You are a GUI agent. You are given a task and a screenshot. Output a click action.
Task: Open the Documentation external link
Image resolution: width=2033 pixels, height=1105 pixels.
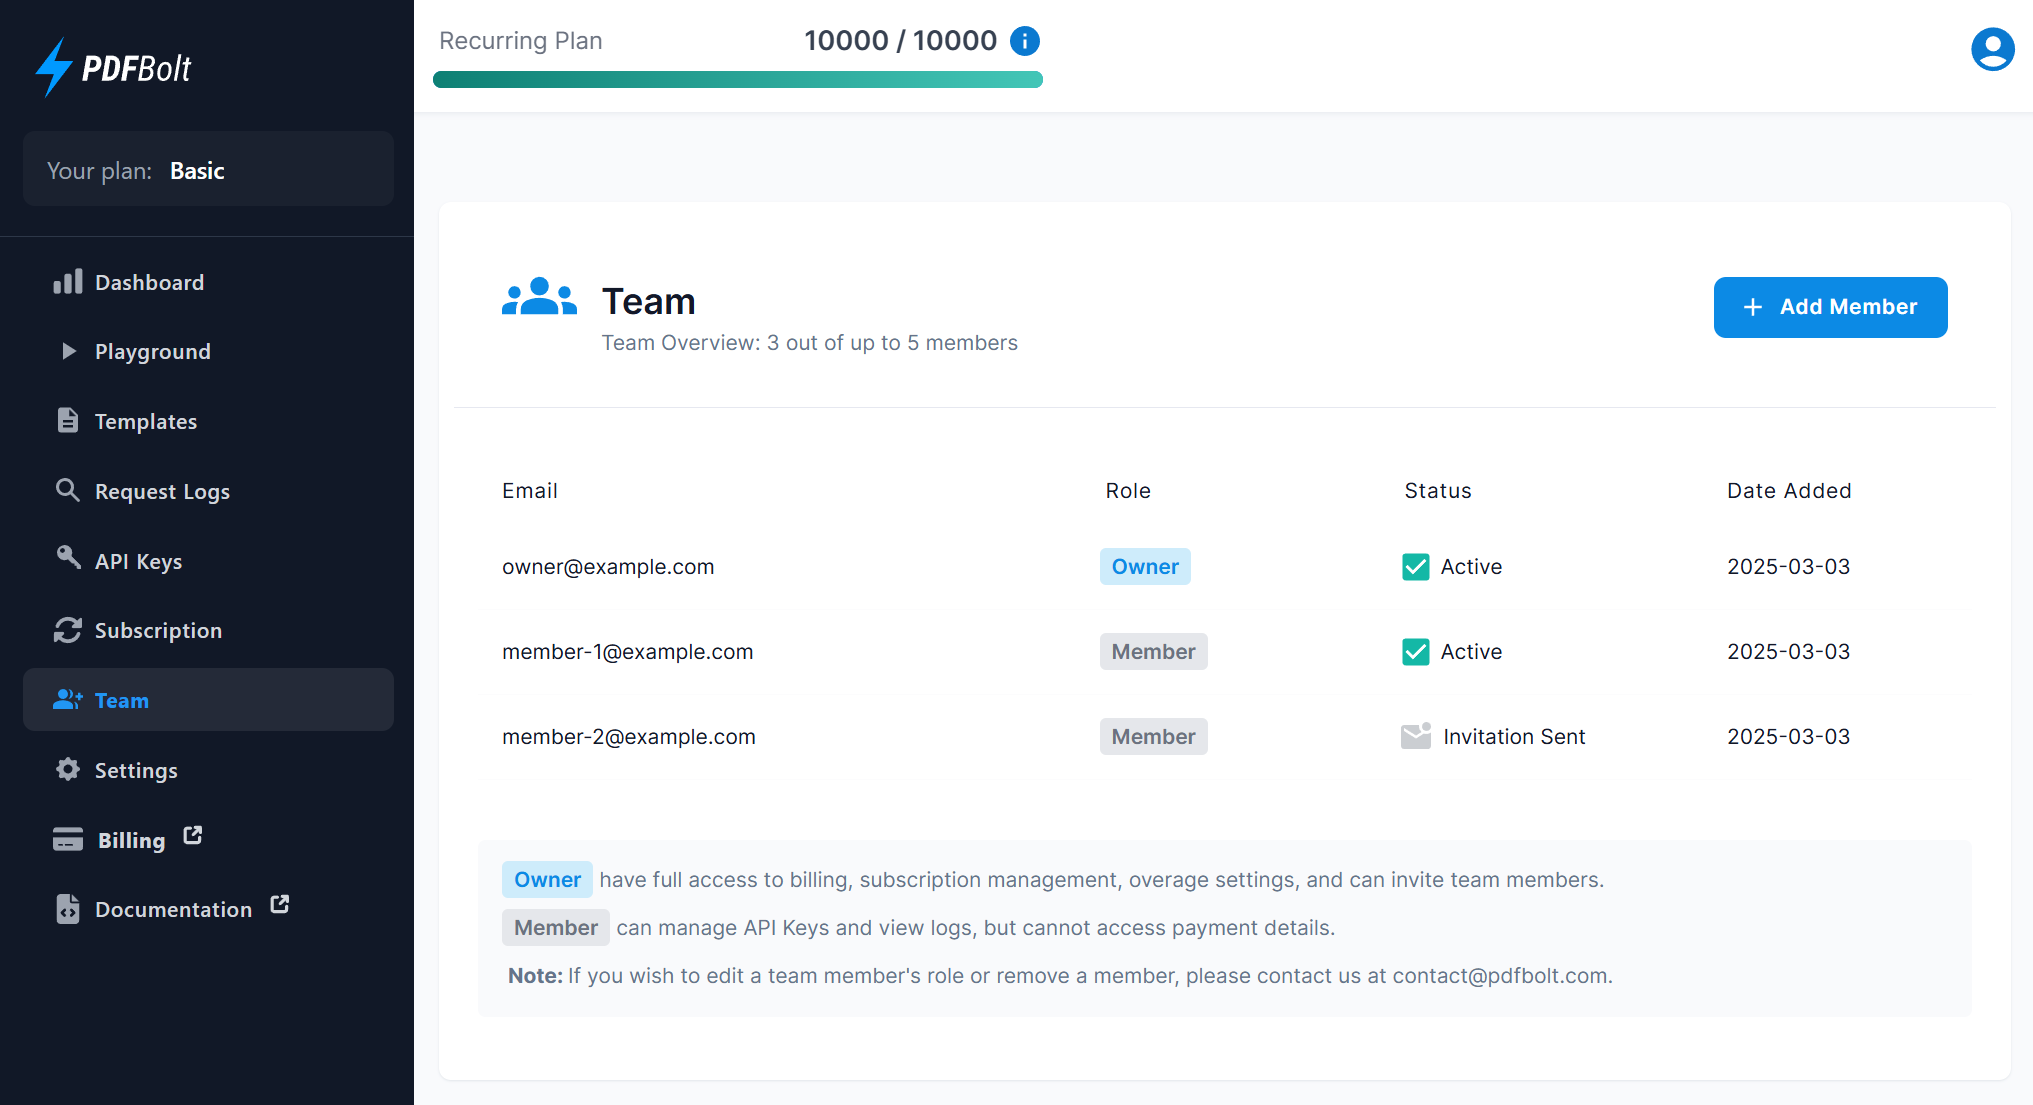(x=173, y=909)
